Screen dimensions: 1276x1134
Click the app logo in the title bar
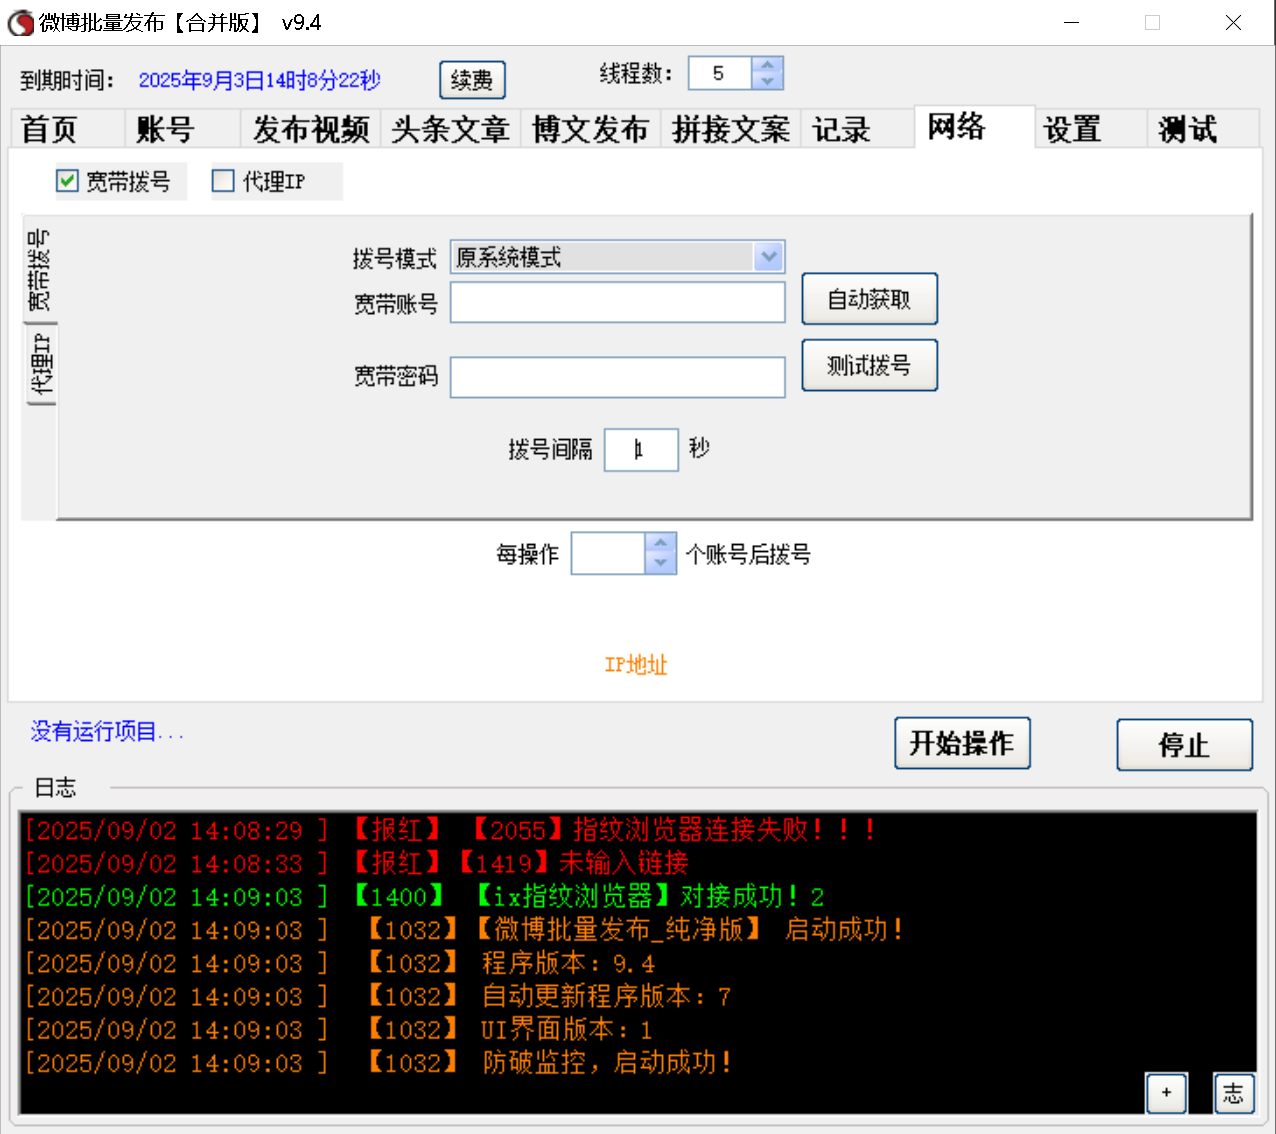20,22
